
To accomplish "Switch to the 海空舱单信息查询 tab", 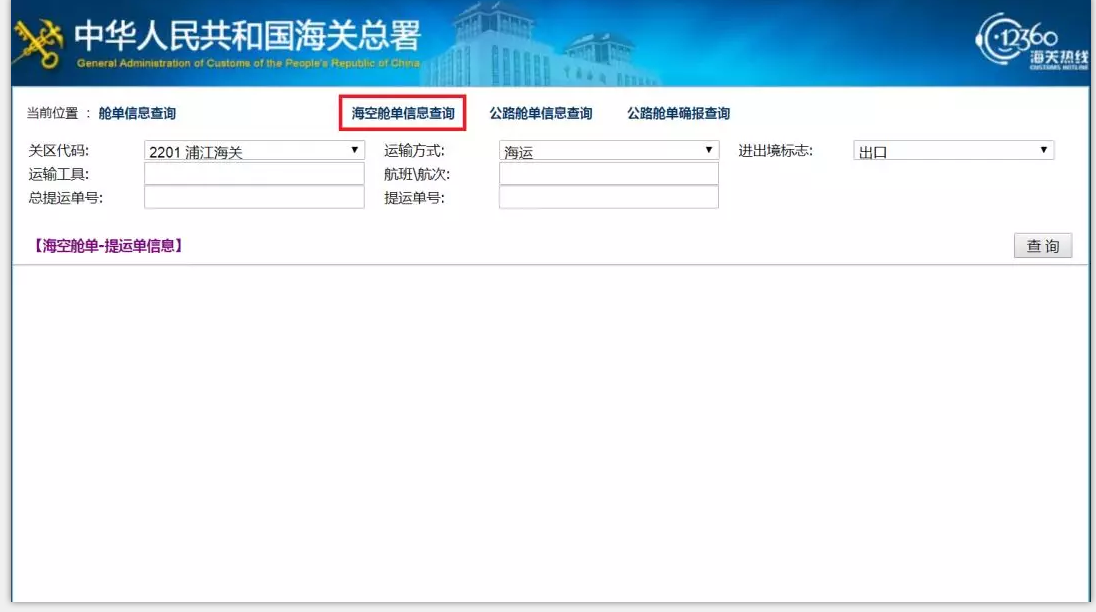I will (x=403, y=114).
